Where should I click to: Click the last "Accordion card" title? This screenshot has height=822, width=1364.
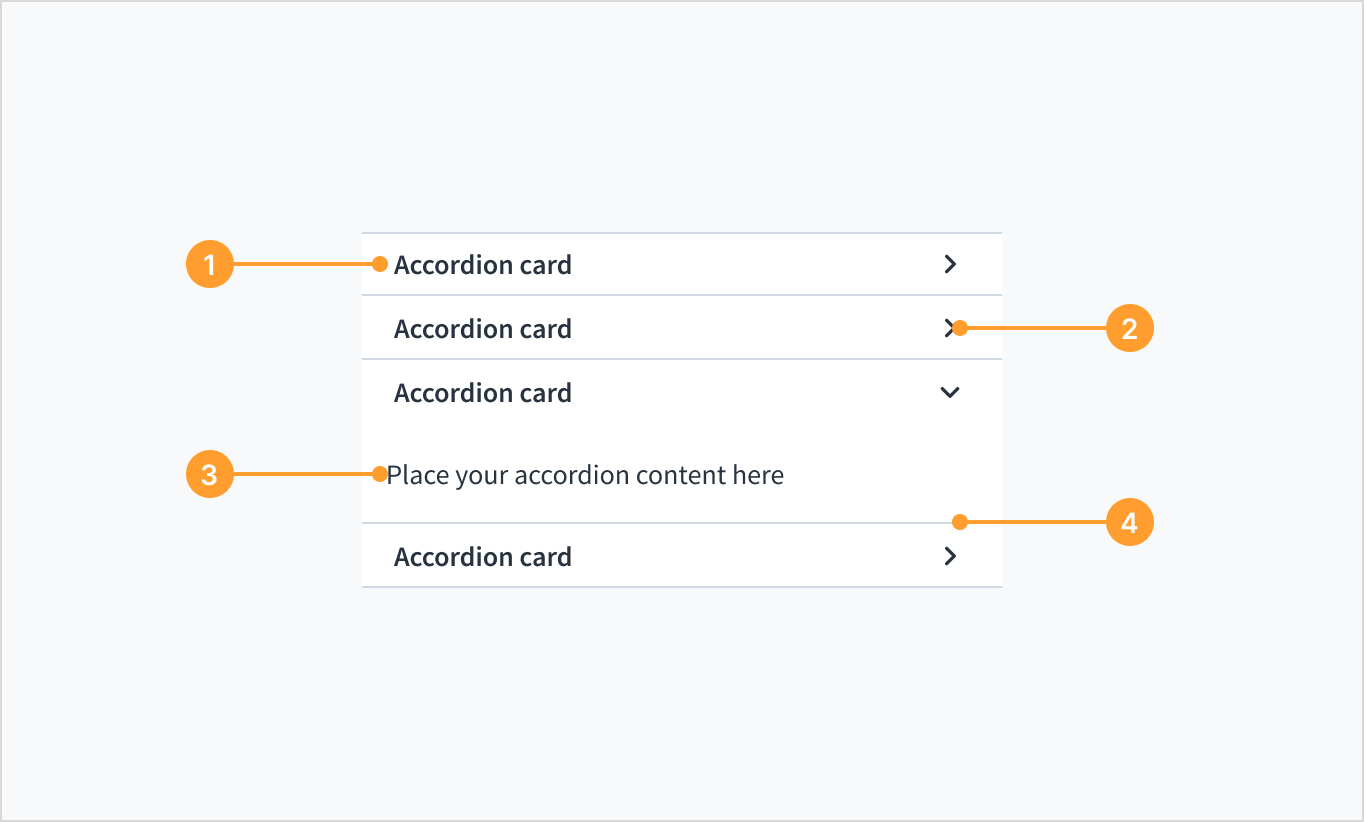(x=482, y=557)
